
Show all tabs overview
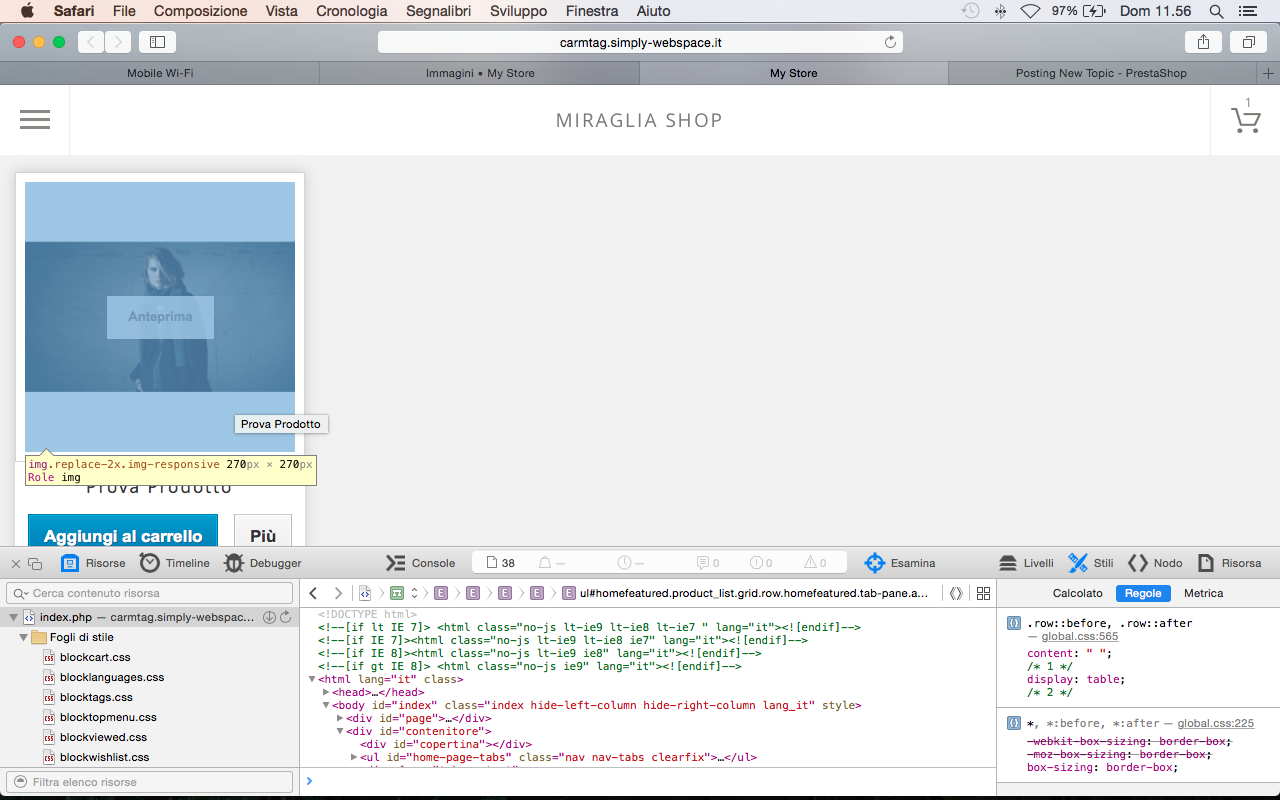[1248, 42]
